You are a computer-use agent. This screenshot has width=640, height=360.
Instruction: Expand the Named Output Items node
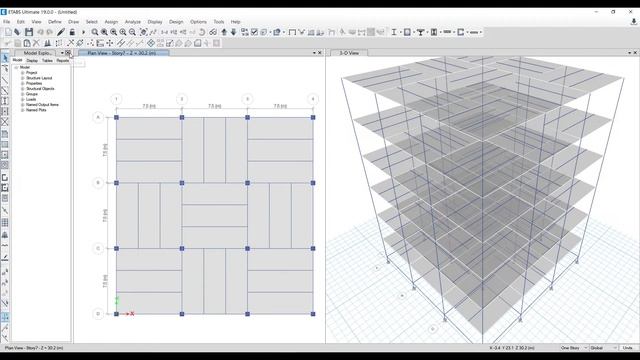tap(23, 105)
